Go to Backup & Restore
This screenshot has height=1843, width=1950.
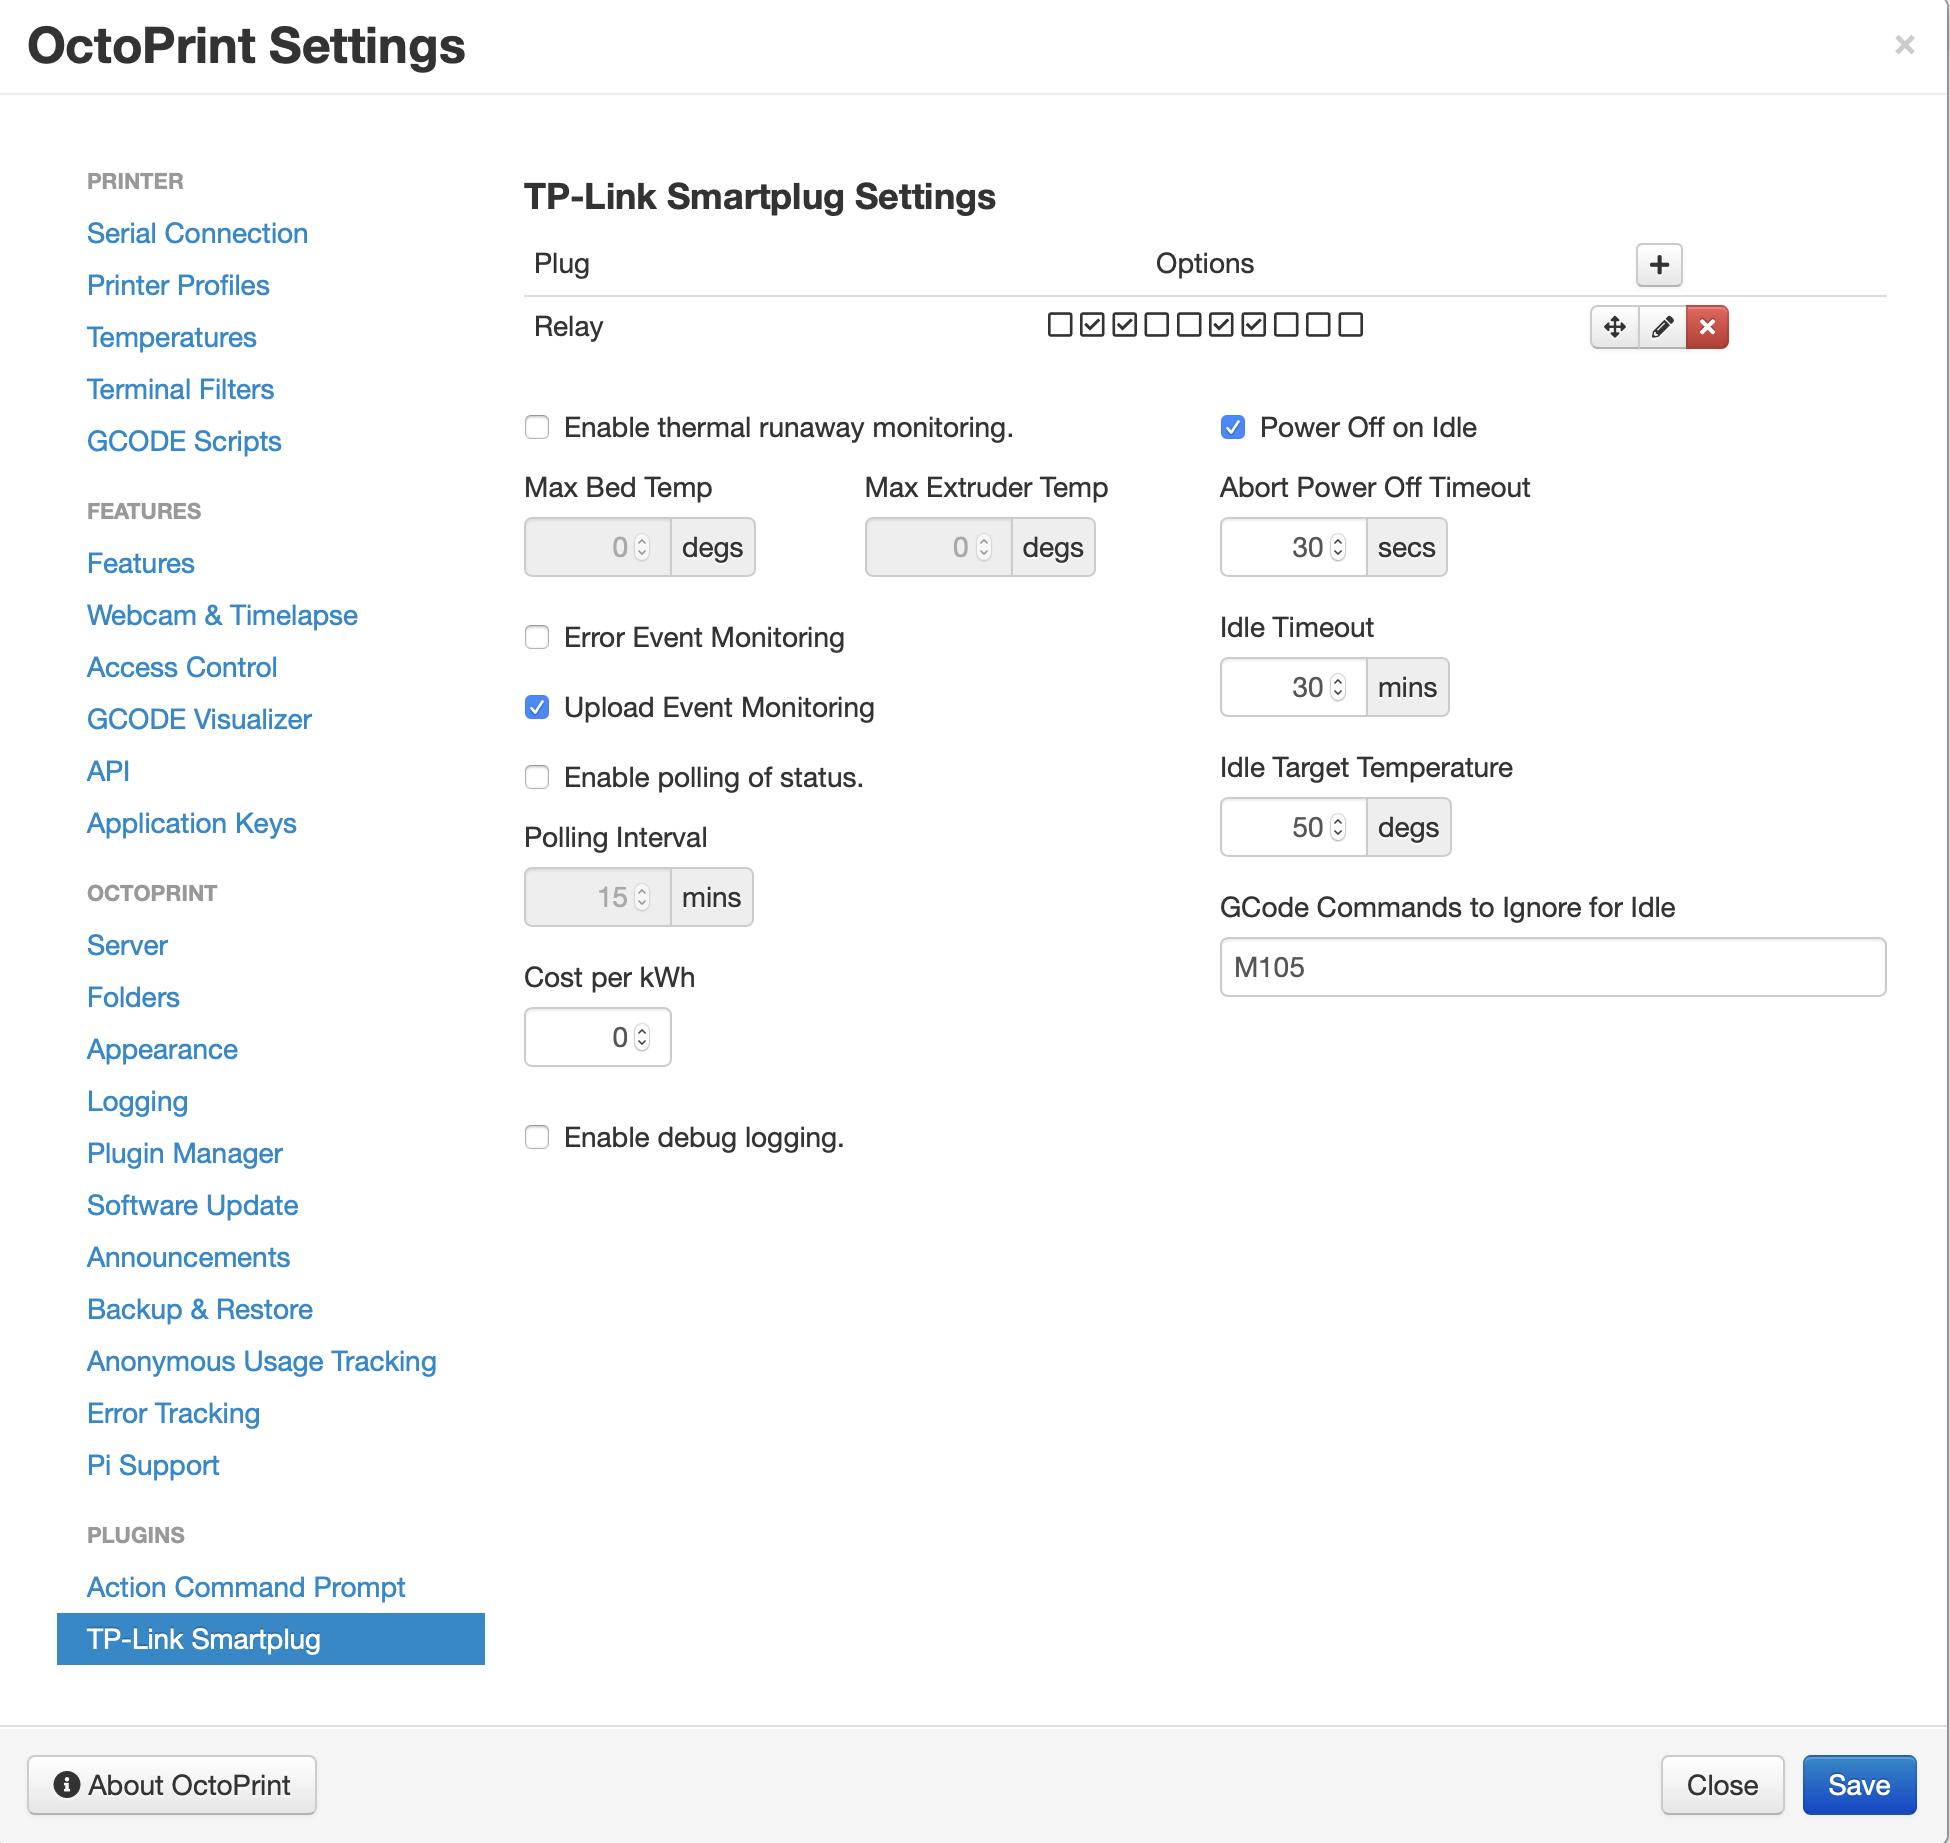click(x=200, y=1310)
